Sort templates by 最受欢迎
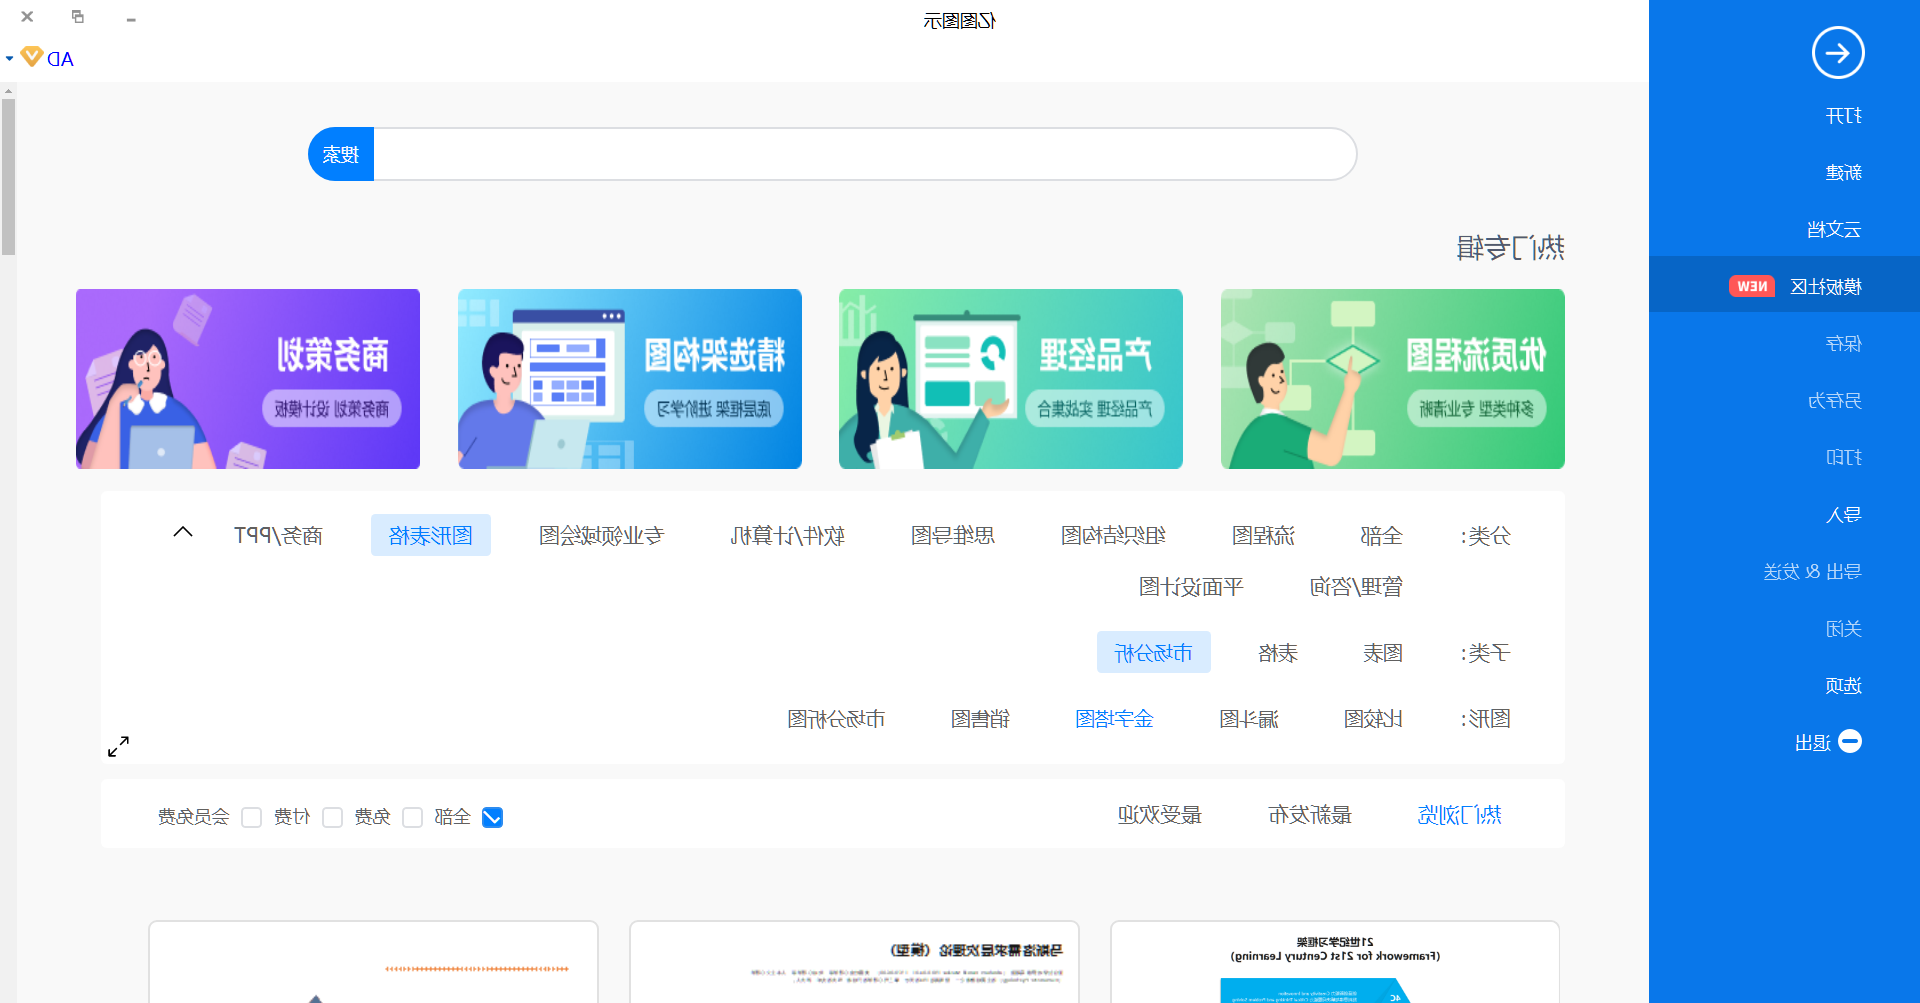 (1160, 815)
